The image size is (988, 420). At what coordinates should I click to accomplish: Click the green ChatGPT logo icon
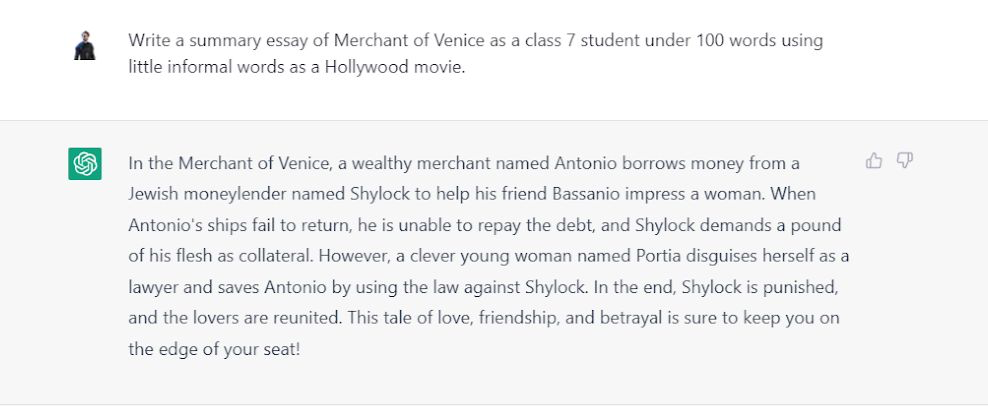(85, 164)
